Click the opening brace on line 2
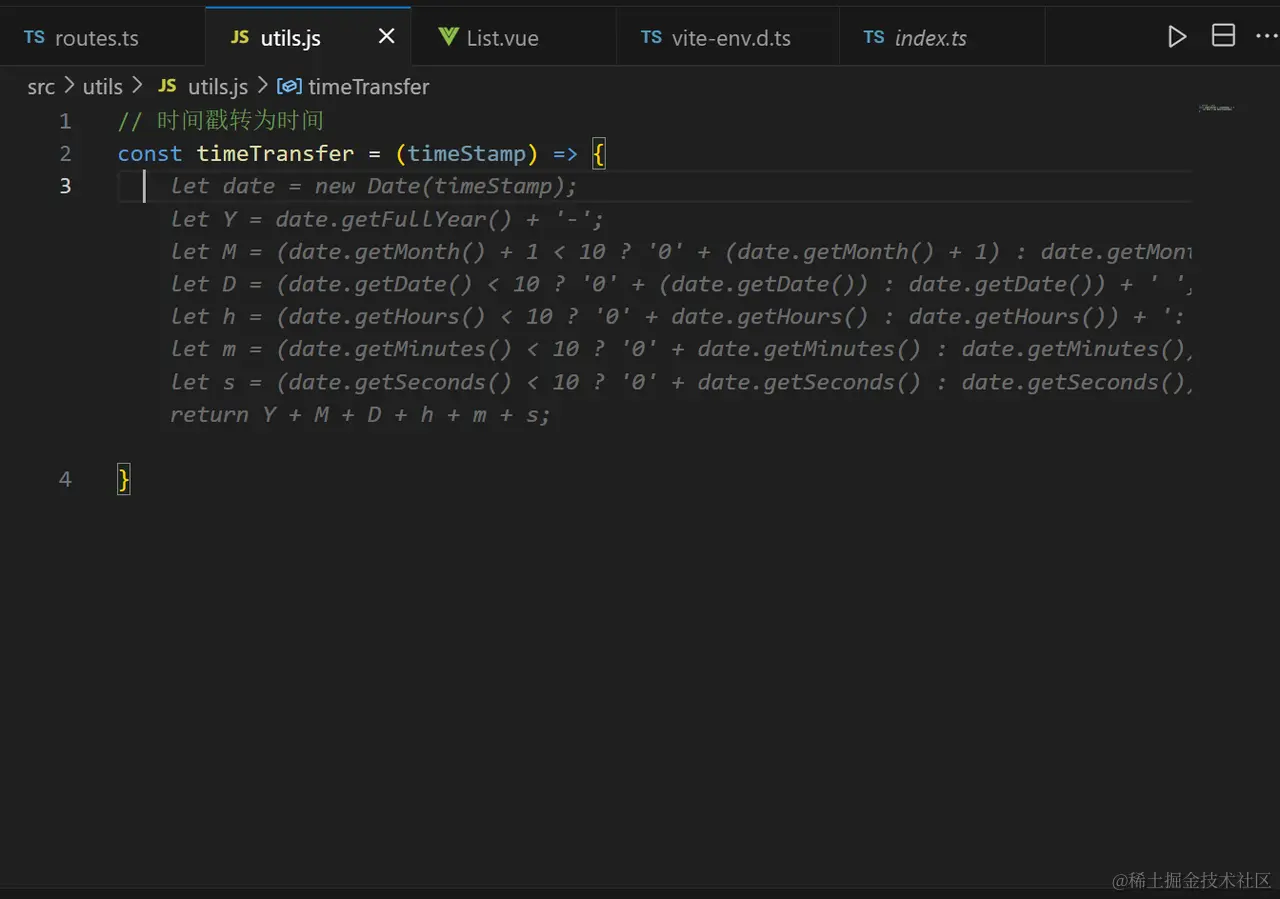The width and height of the screenshot is (1280, 899). 599,154
